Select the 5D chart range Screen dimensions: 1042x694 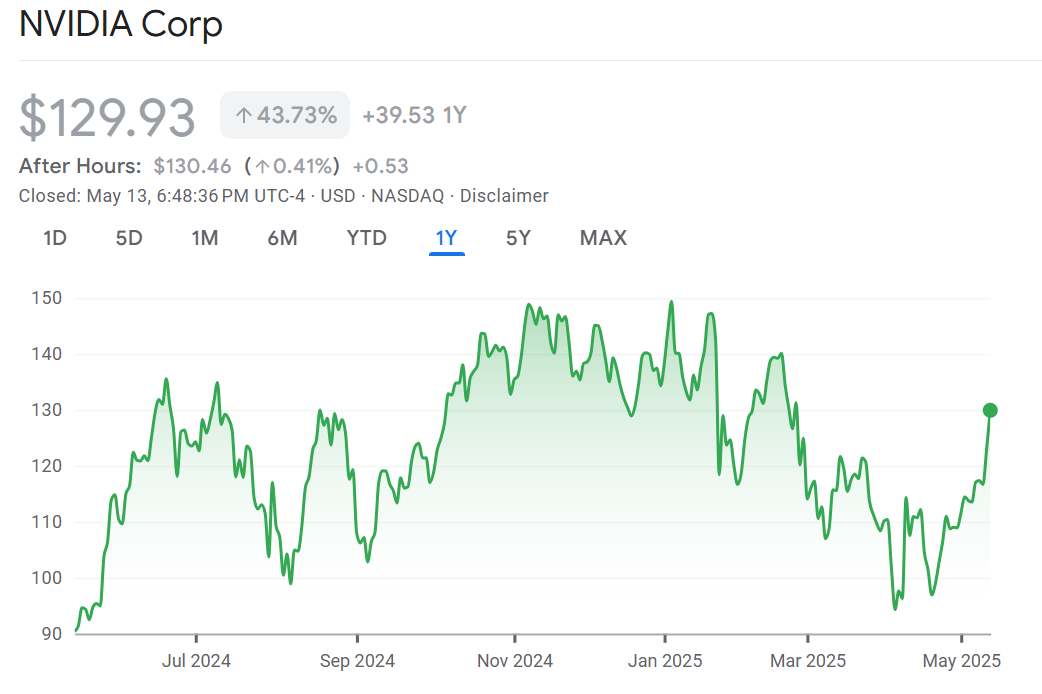pyautogui.click(x=129, y=238)
